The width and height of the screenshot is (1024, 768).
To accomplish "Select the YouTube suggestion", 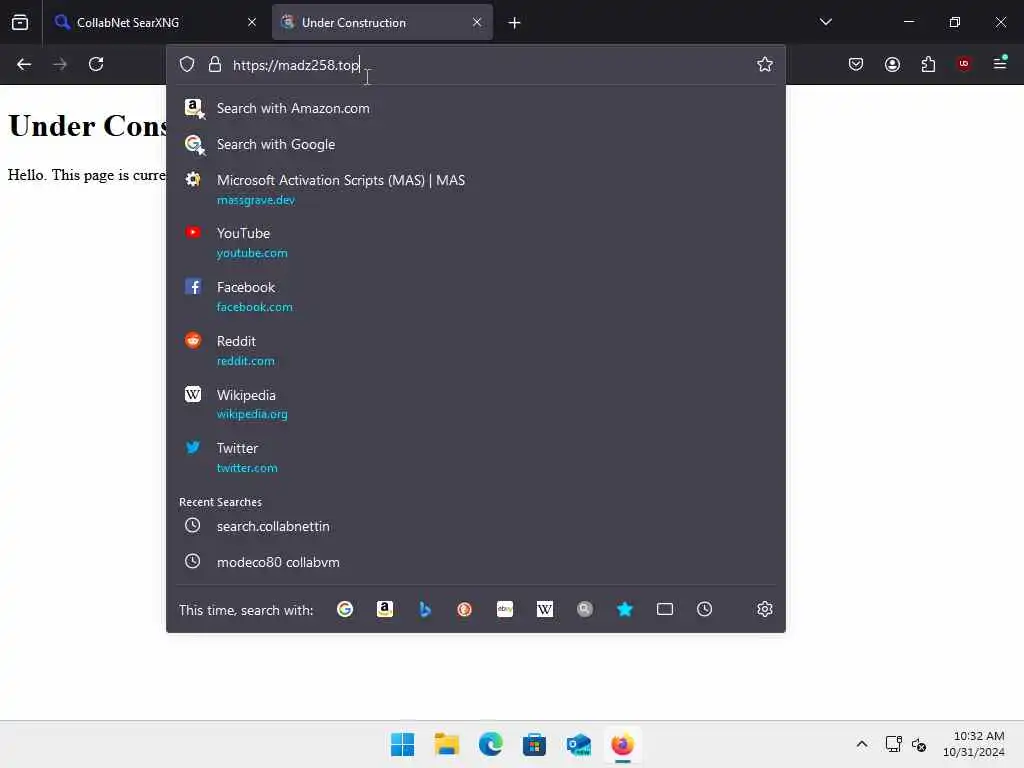I will [x=475, y=242].
